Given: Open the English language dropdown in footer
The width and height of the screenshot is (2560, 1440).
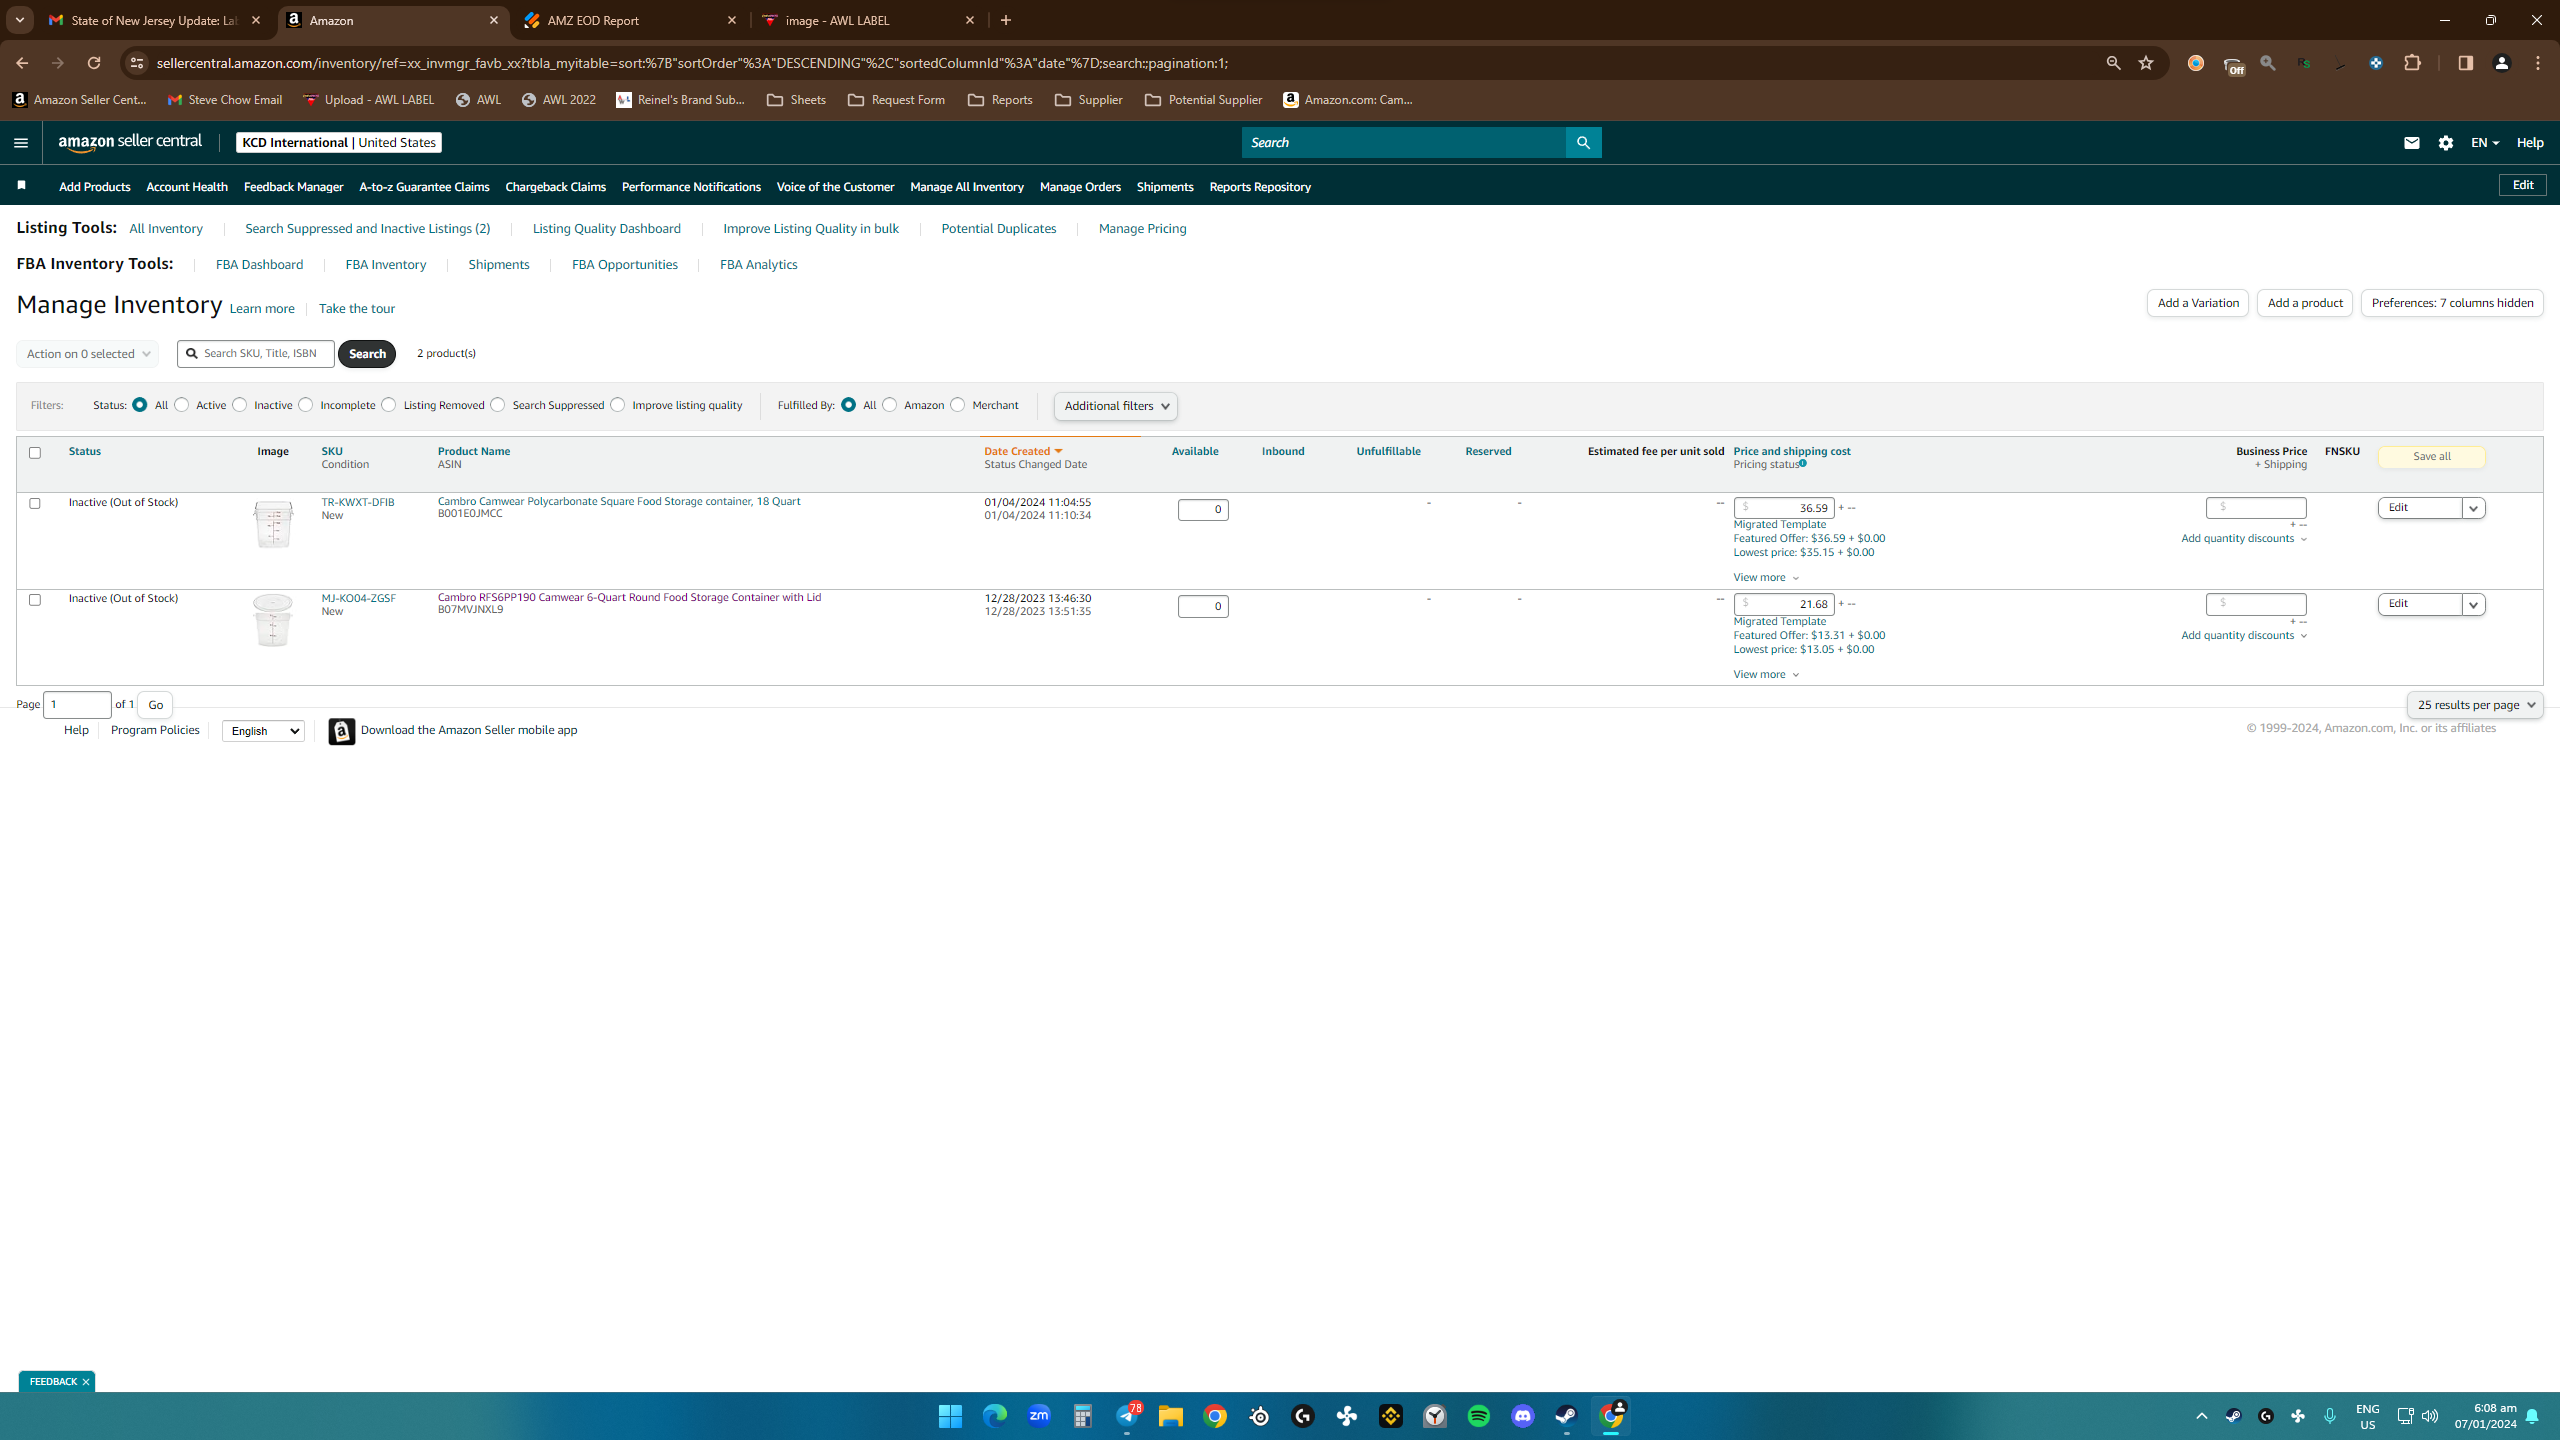Looking at the screenshot, I should pos(263,731).
